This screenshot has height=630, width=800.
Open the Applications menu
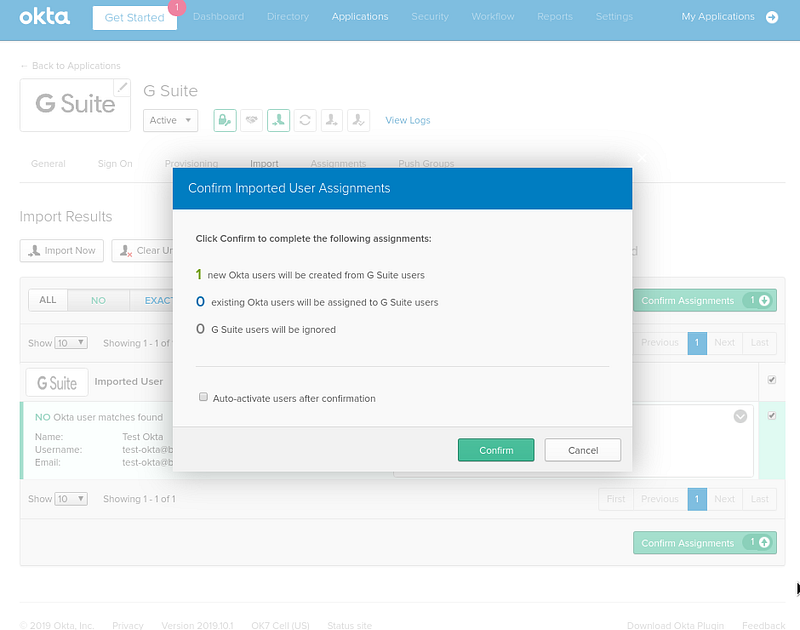360,16
